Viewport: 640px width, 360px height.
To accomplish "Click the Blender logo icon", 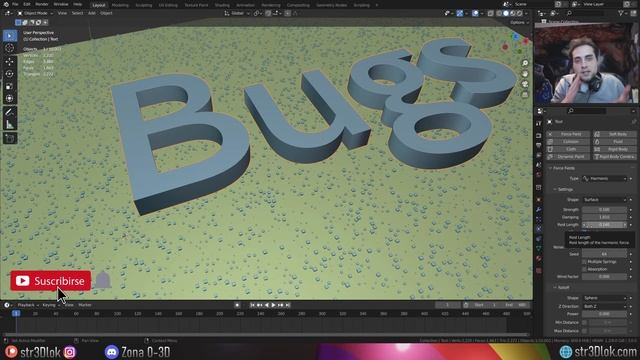I will pyautogui.click(x=6, y=4).
